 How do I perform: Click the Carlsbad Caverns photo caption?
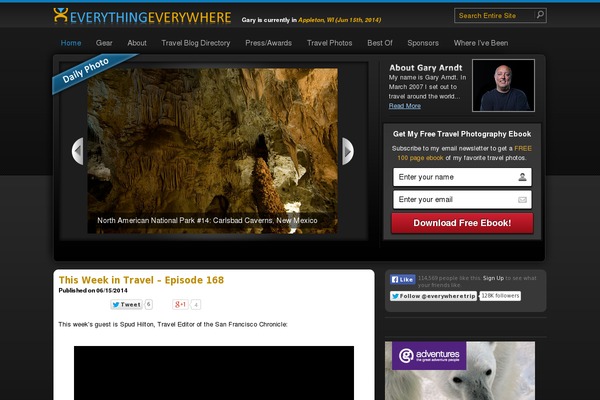click(207, 220)
